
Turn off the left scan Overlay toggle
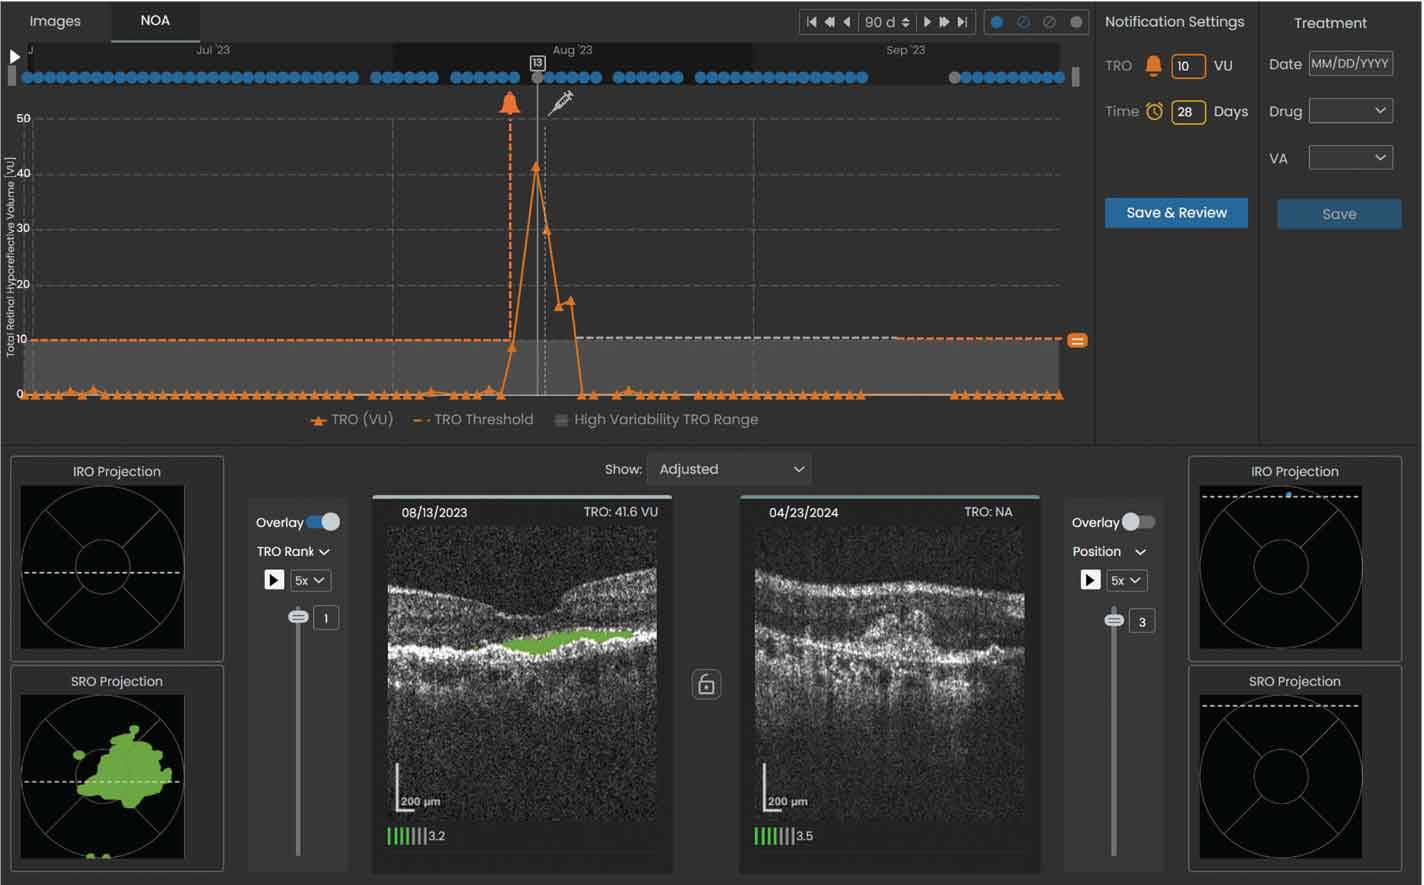(x=323, y=522)
